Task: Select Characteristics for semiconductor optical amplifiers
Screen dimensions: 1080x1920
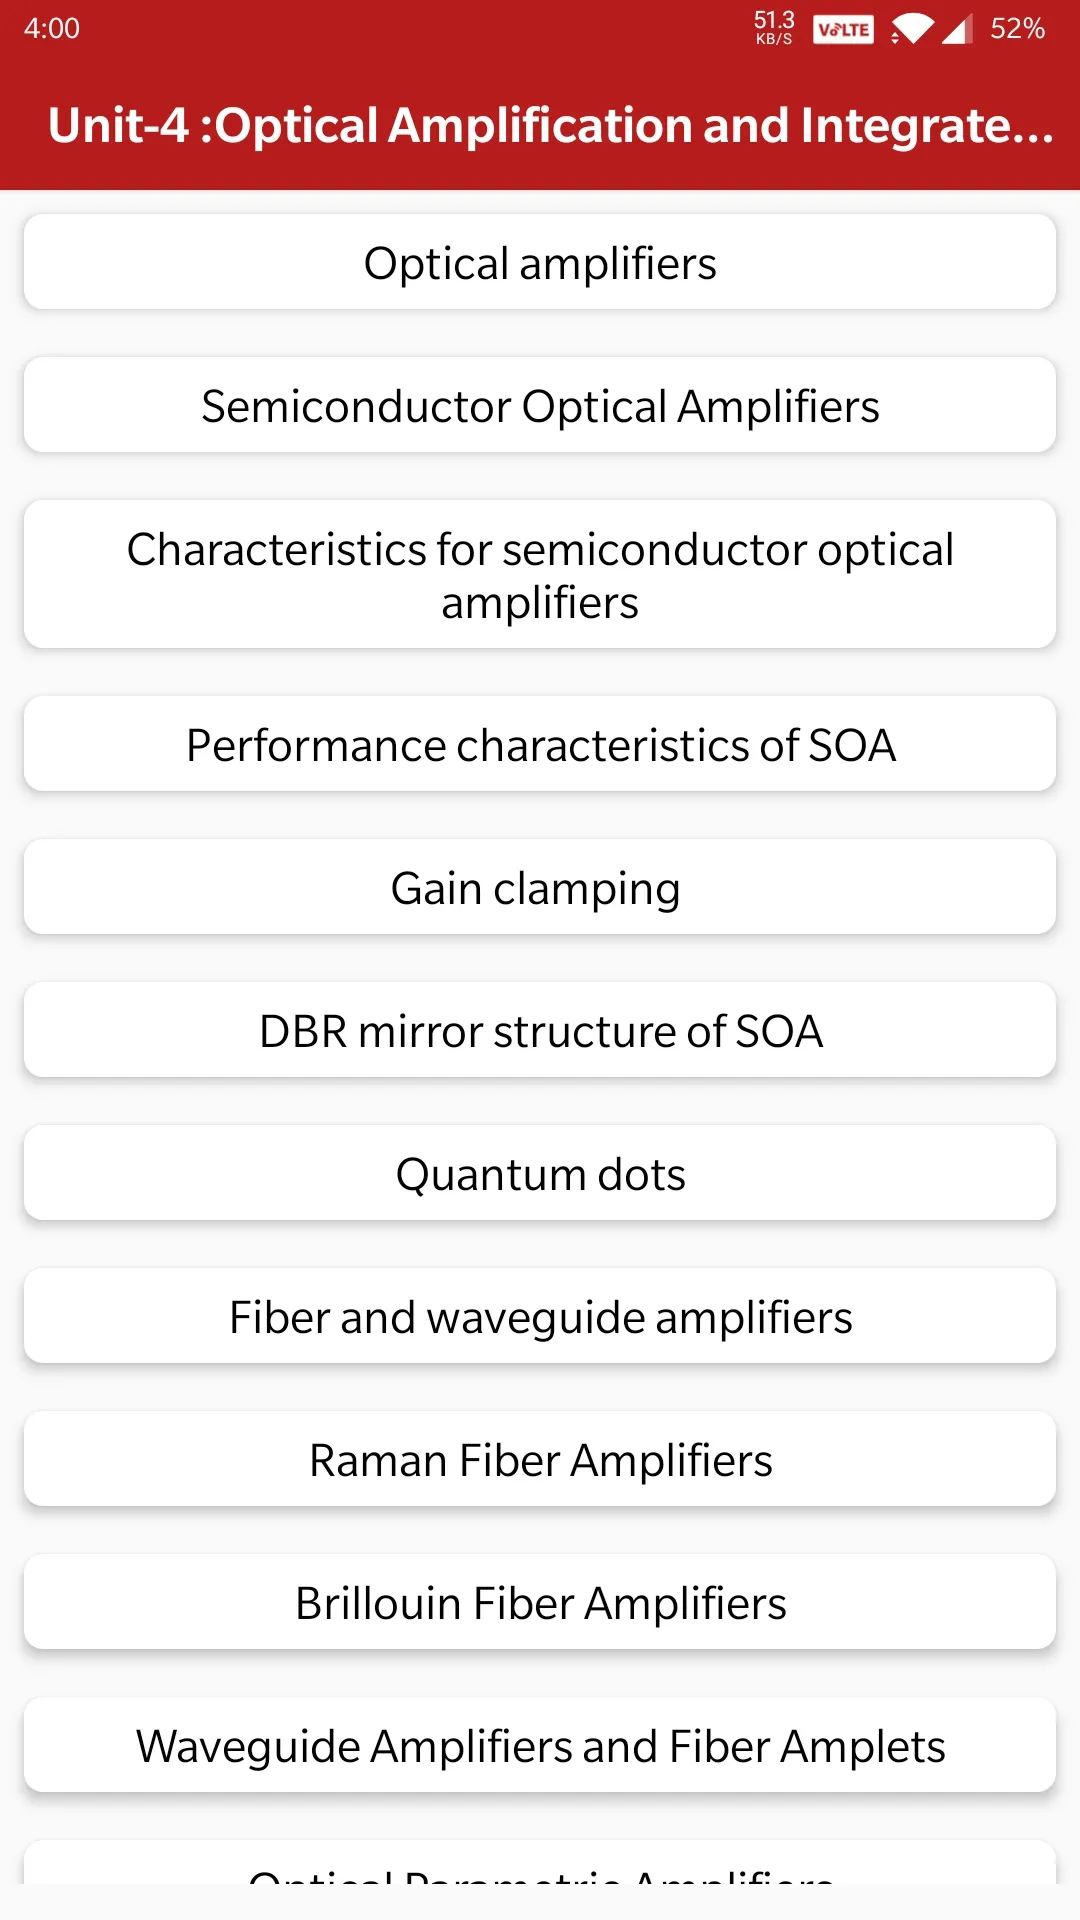Action: coord(540,575)
